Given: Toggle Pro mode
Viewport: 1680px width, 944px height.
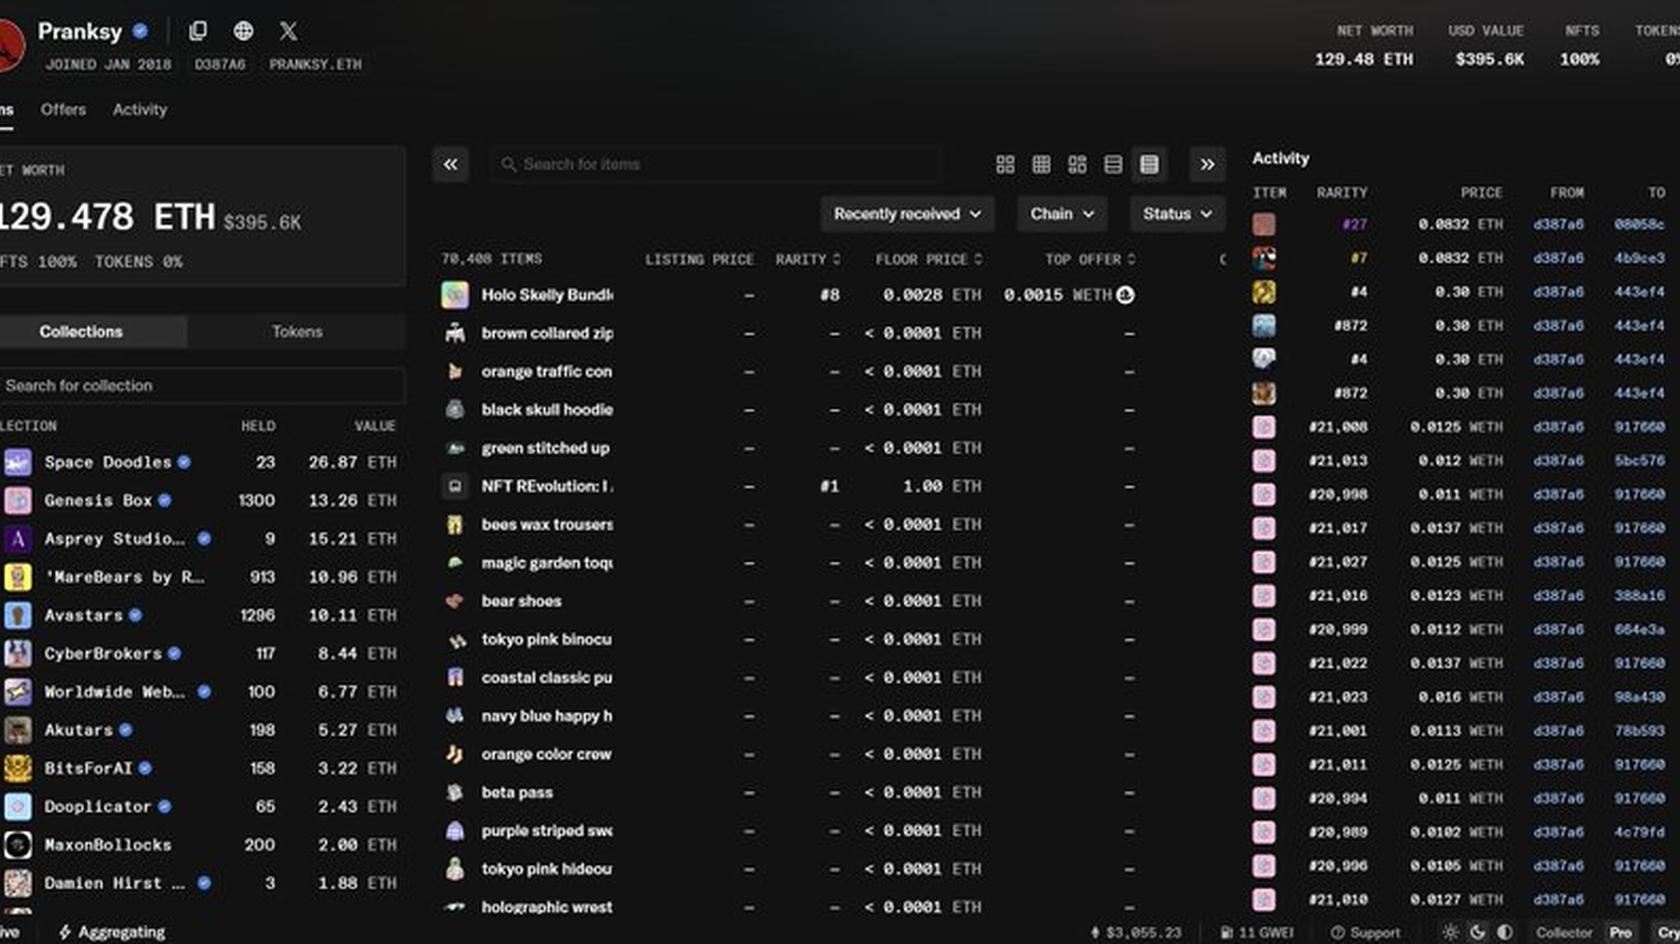Looking at the screenshot, I should point(1621,932).
